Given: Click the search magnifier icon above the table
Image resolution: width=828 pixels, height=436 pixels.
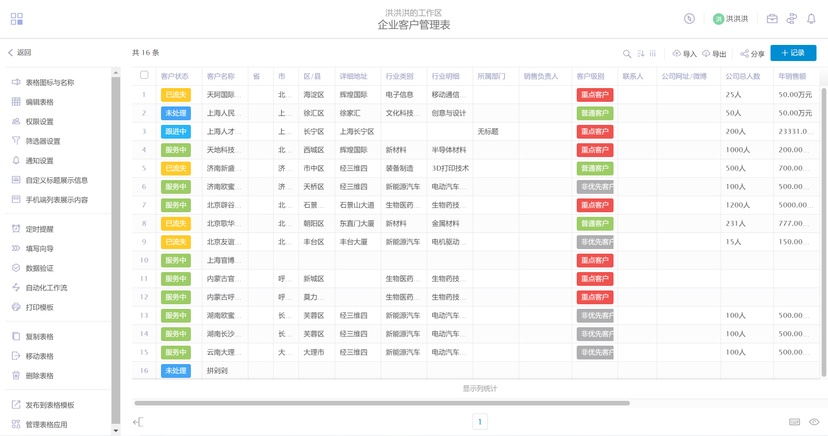Looking at the screenshot, I should [x=627, y=53].
